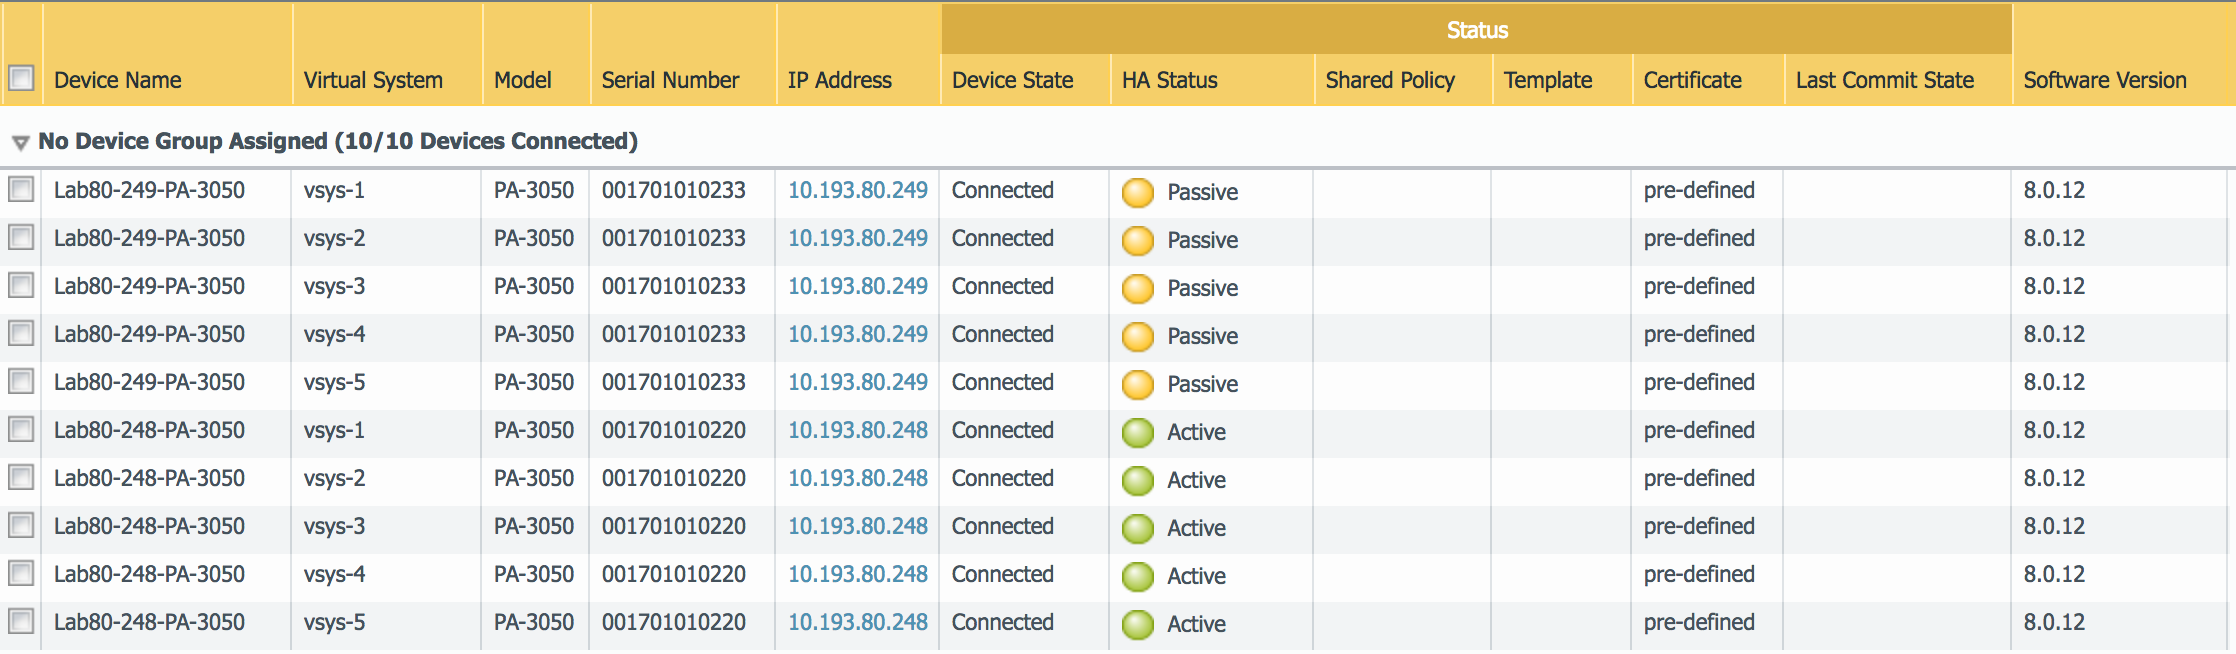Click the green Active HA icon for Lab80-248 vsys-3
The image size is (2236, 654).
coord(1137,528)
